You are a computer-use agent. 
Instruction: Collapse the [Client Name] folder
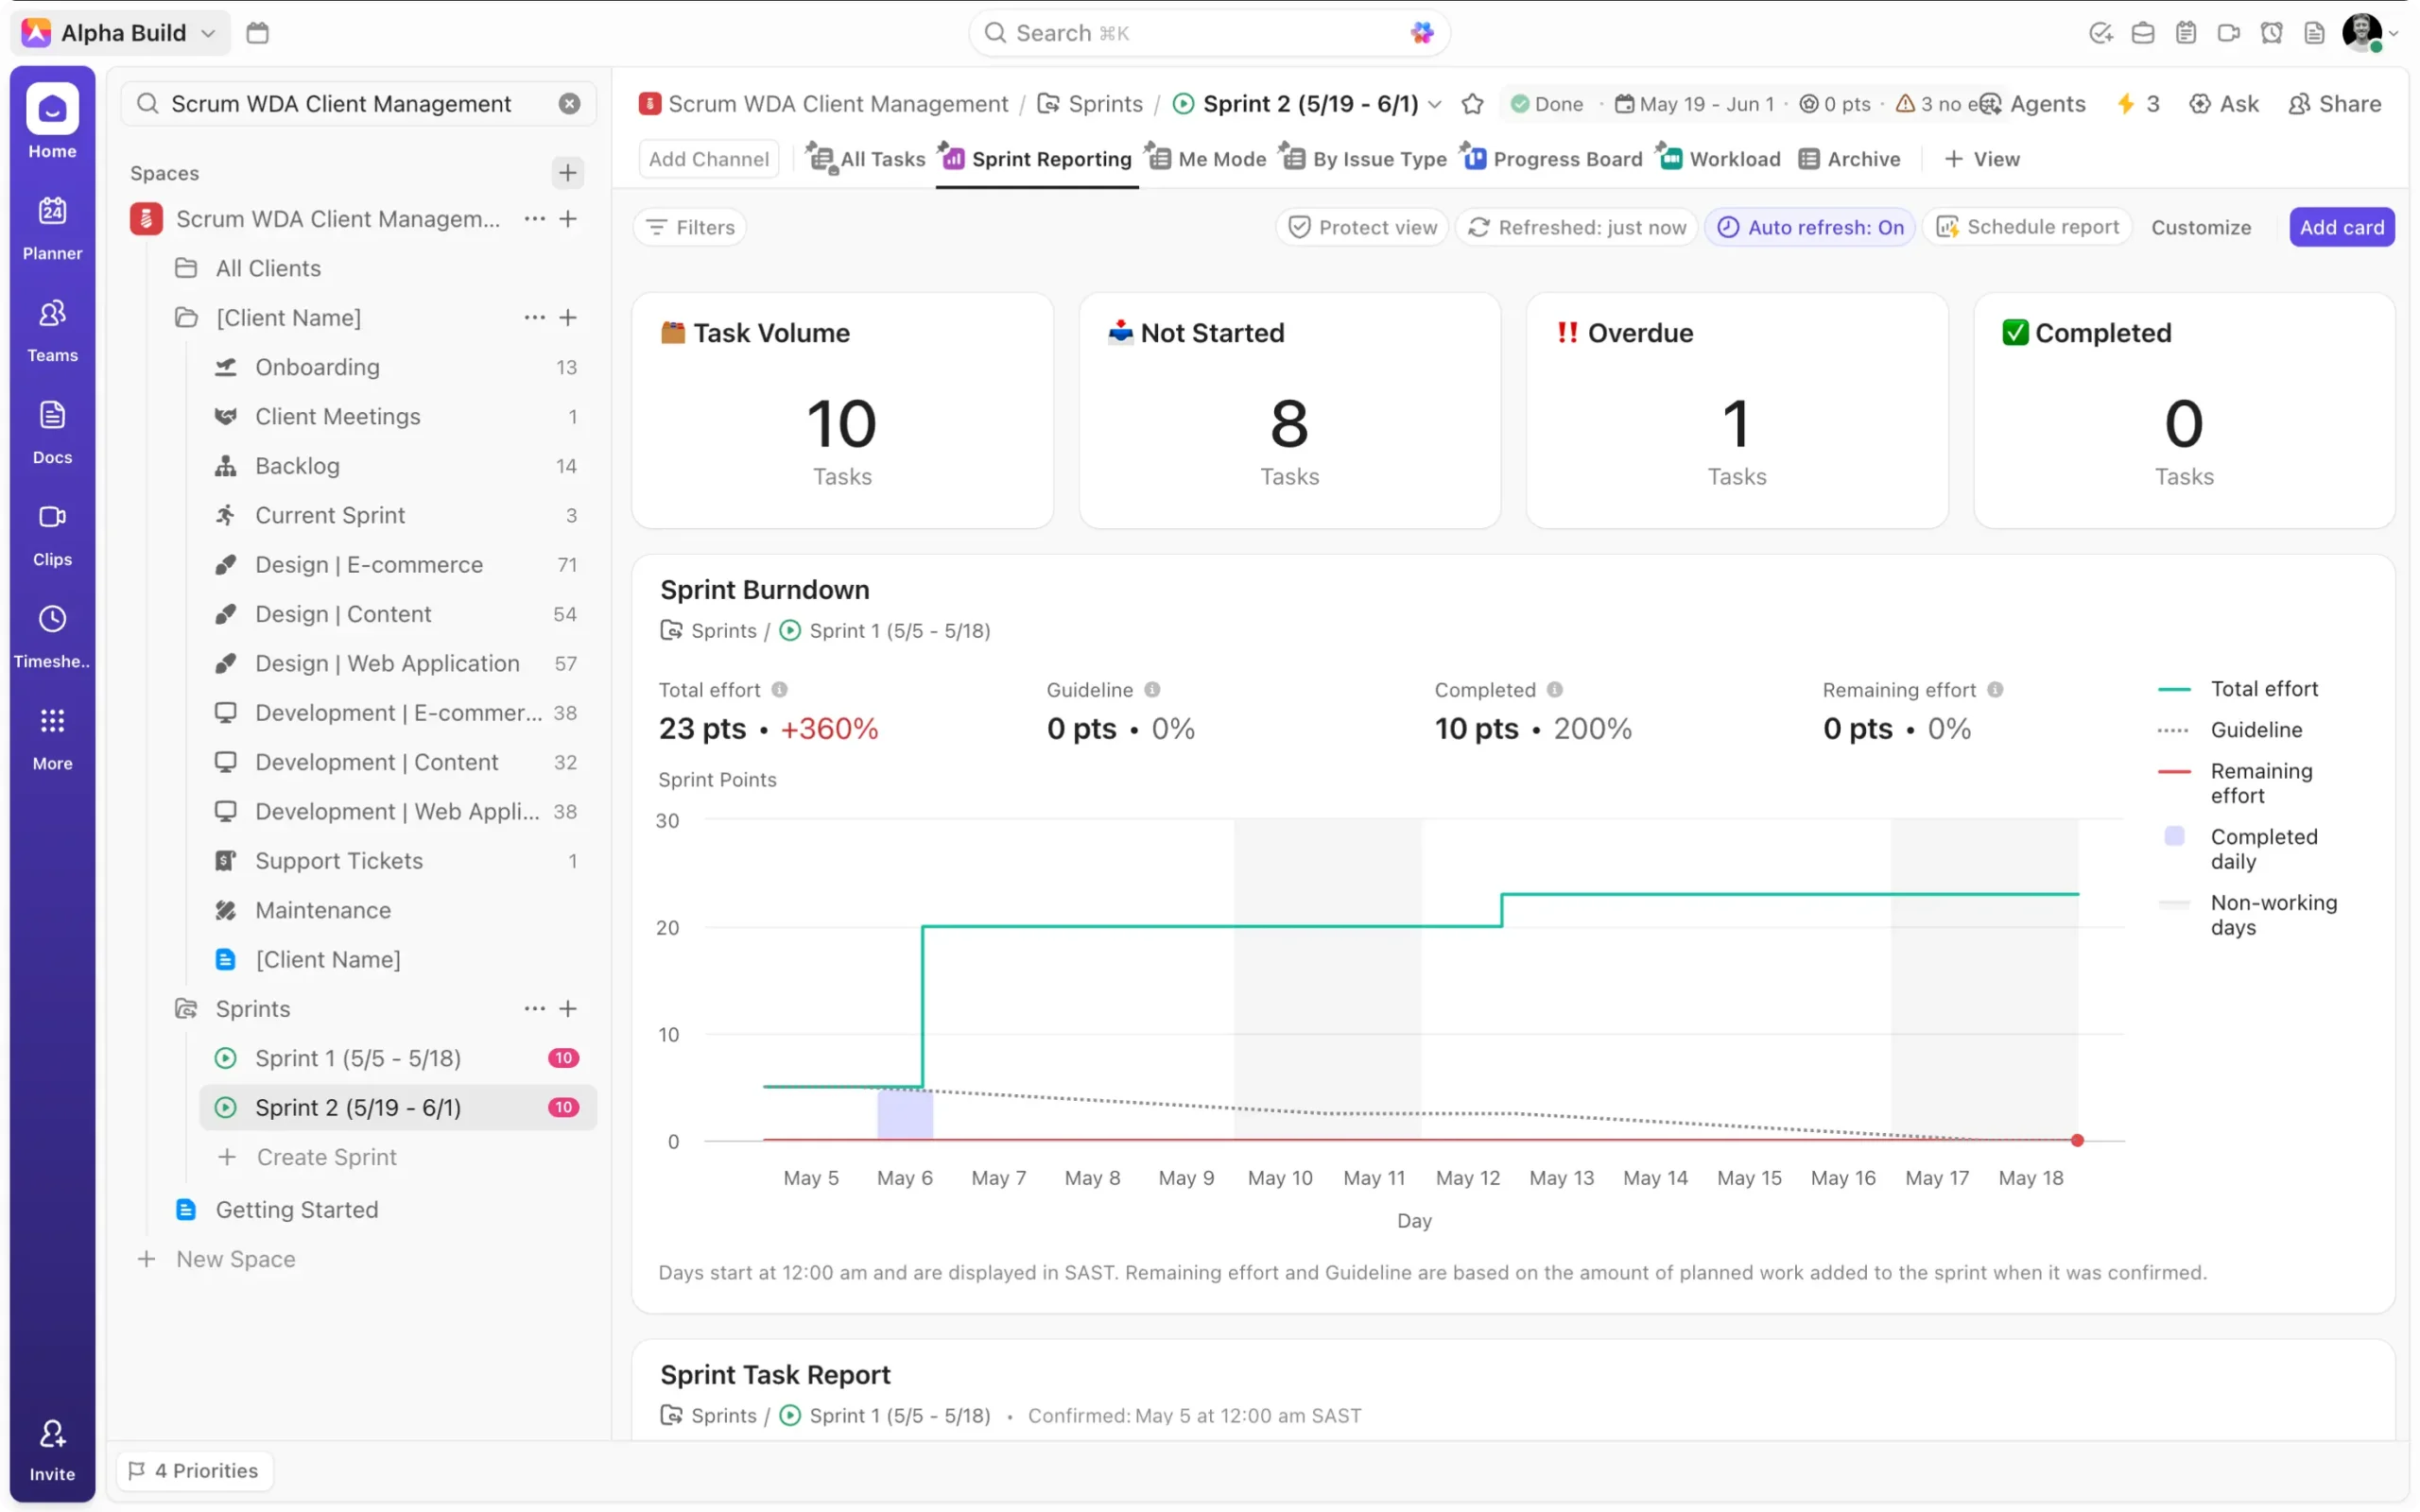click(x=186, y=318)
